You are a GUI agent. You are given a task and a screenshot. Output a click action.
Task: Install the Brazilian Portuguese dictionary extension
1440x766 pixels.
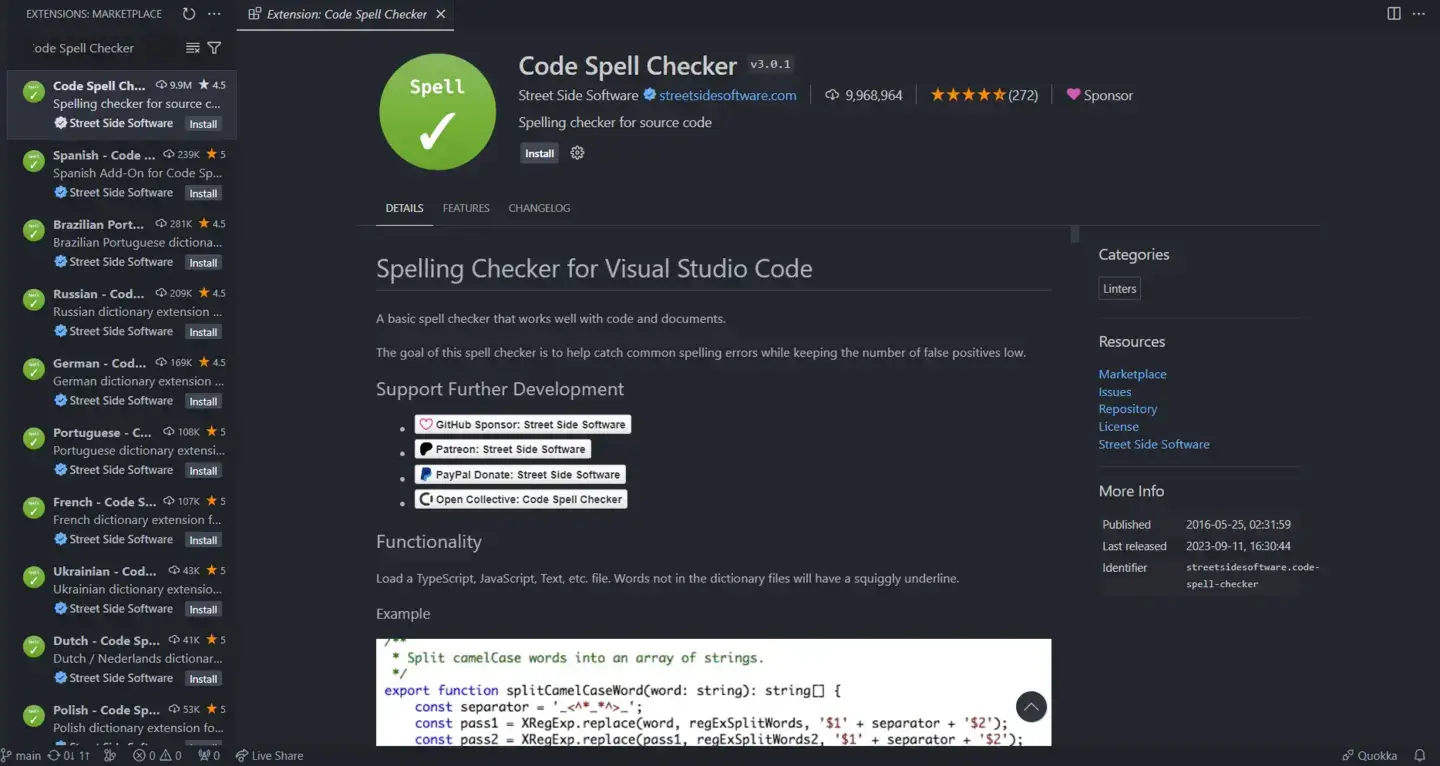coord(203,263)
